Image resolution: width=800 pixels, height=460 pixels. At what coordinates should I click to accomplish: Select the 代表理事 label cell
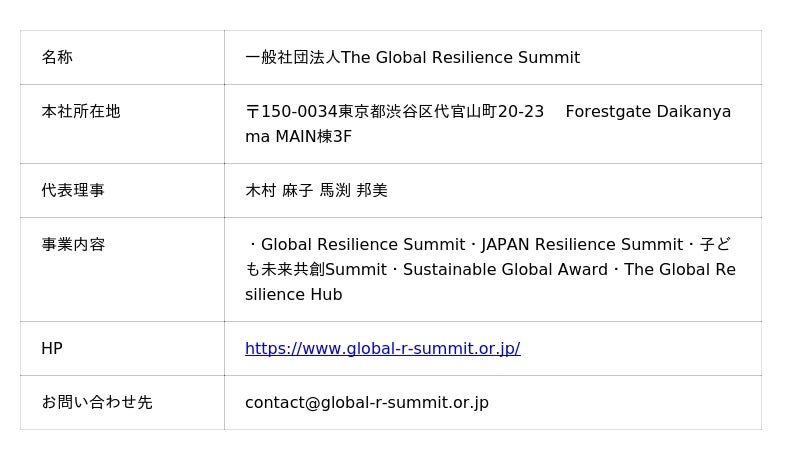coord(73,190)
